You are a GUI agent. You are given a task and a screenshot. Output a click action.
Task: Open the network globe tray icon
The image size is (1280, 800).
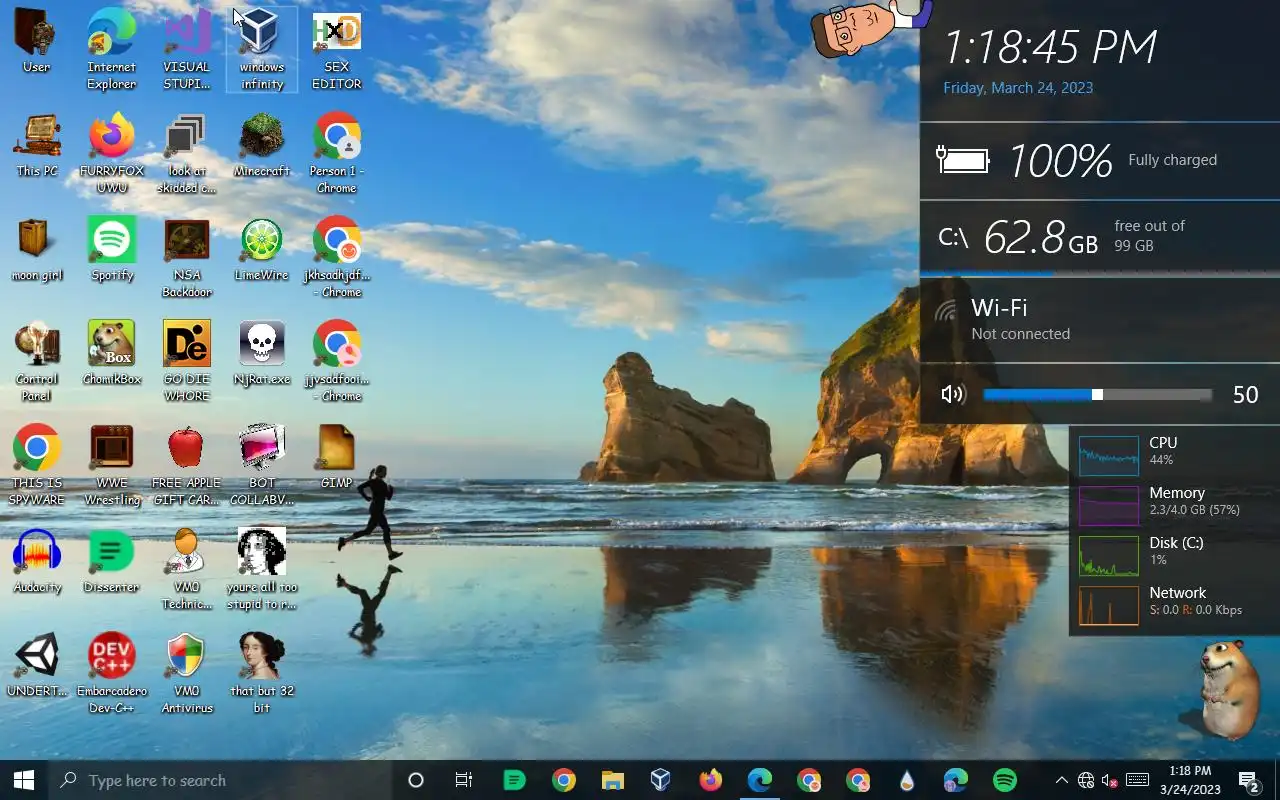click(1086, 780)
